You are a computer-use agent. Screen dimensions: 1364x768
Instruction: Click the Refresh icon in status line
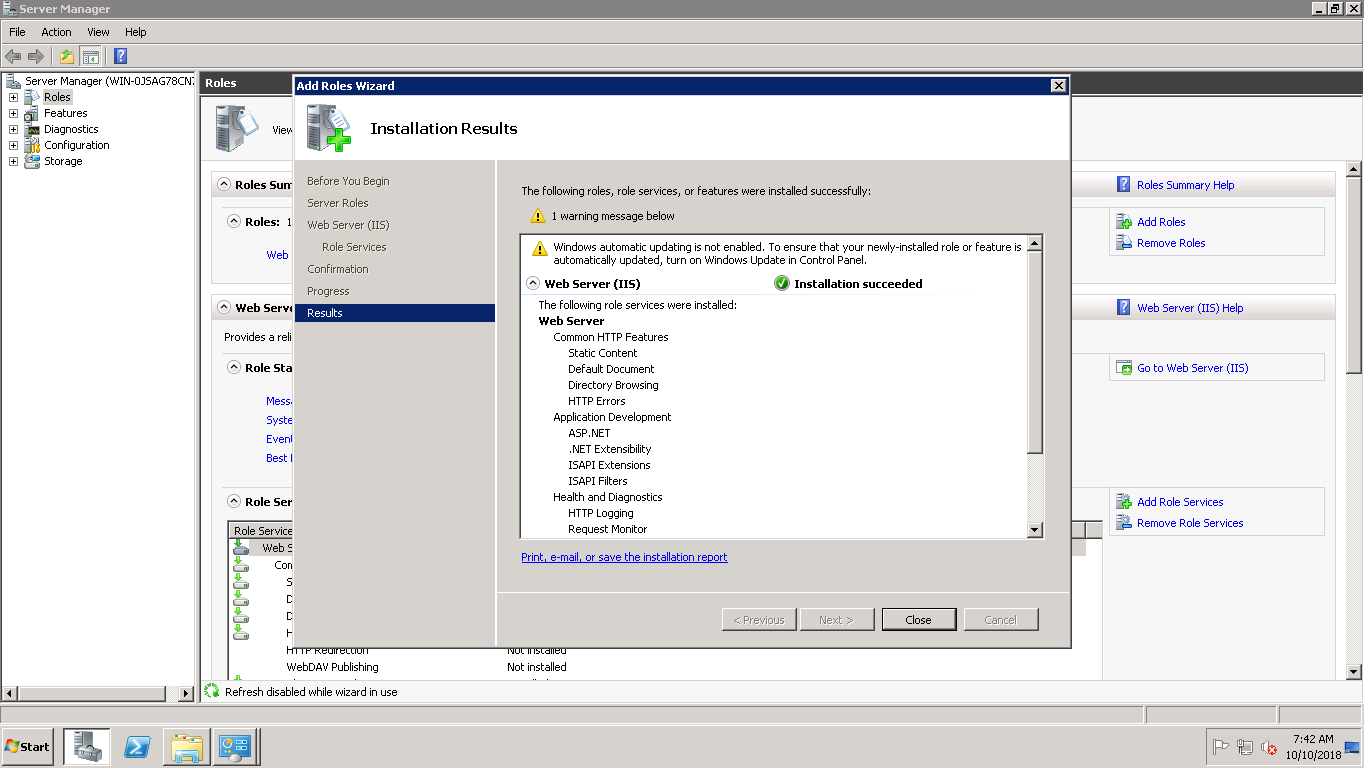(x=212, y=691)
